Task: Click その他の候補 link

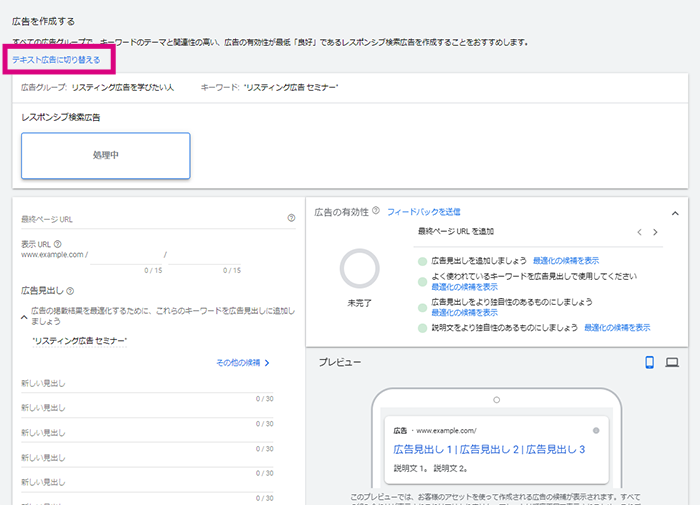Action: (243, 363)
